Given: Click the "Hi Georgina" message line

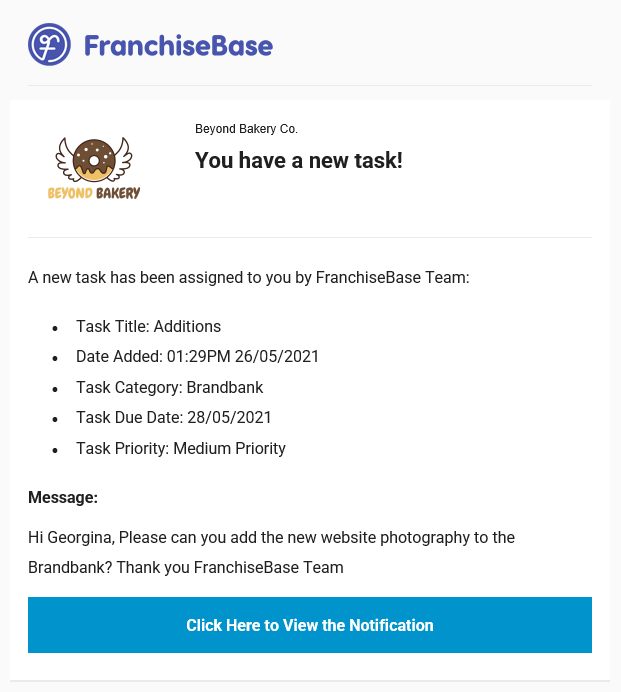Looking at the screenshot, I should (x=271, y=537).
